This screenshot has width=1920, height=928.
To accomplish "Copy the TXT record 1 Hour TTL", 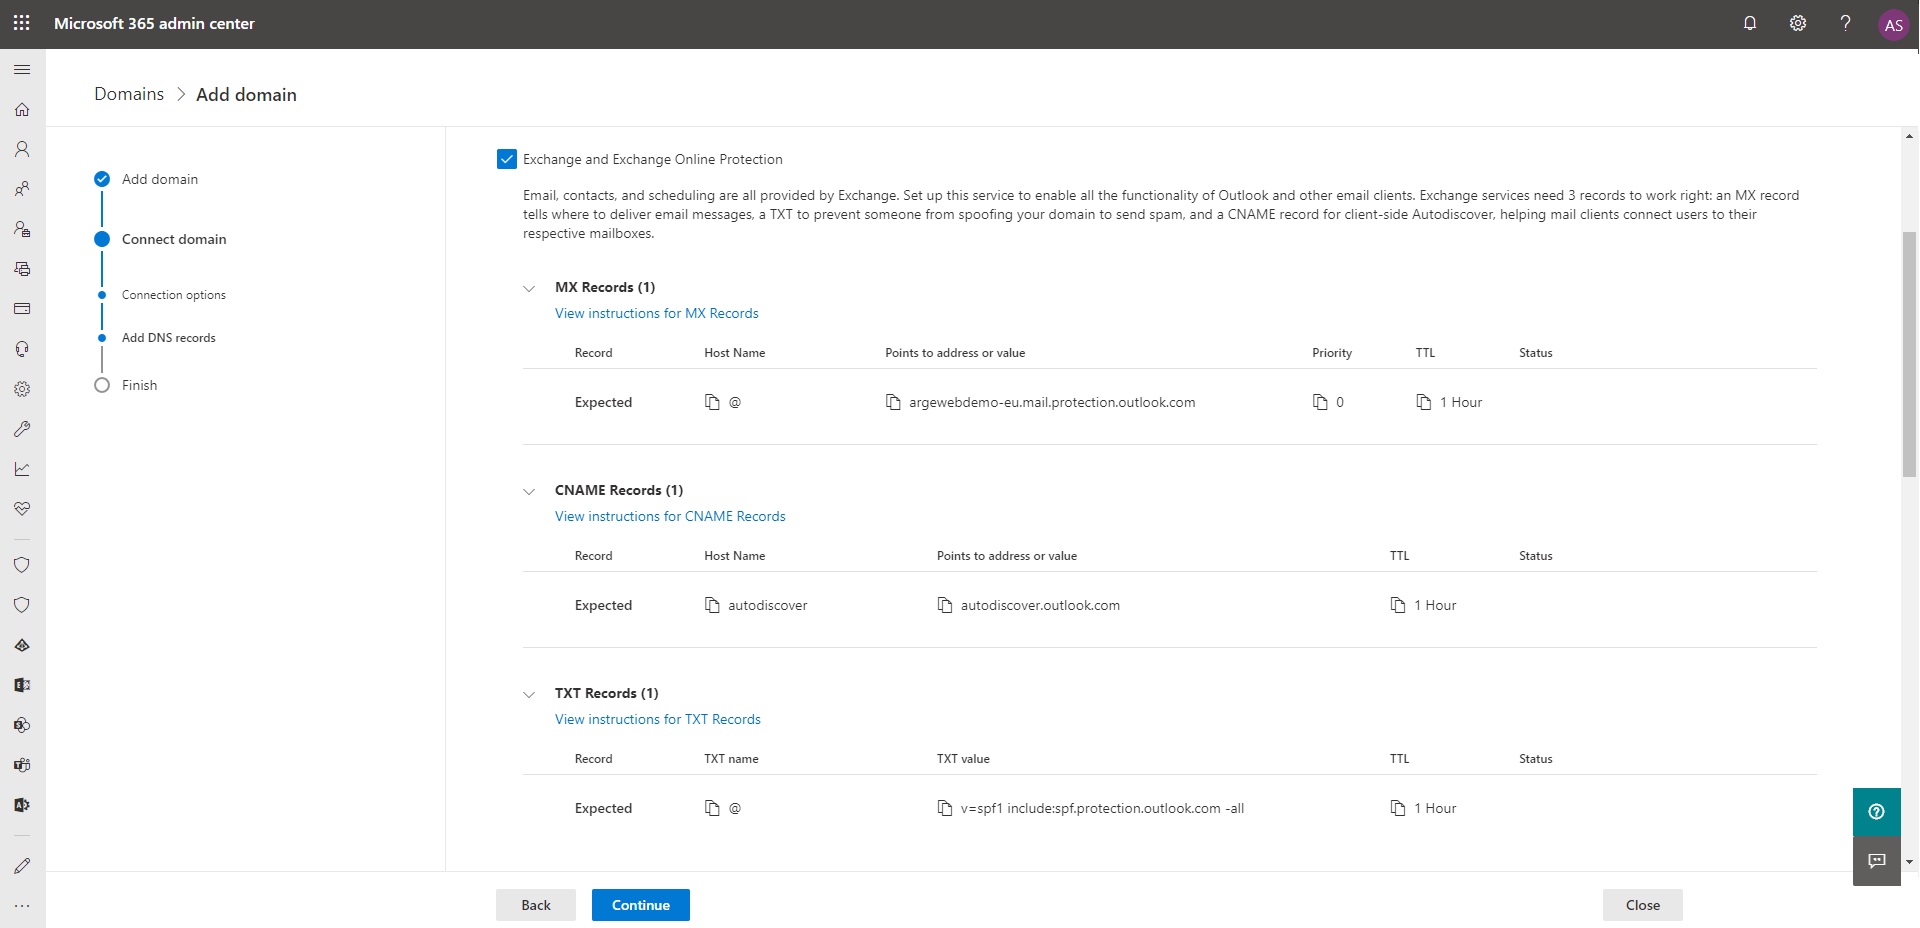I will (x=1398, y=808).
